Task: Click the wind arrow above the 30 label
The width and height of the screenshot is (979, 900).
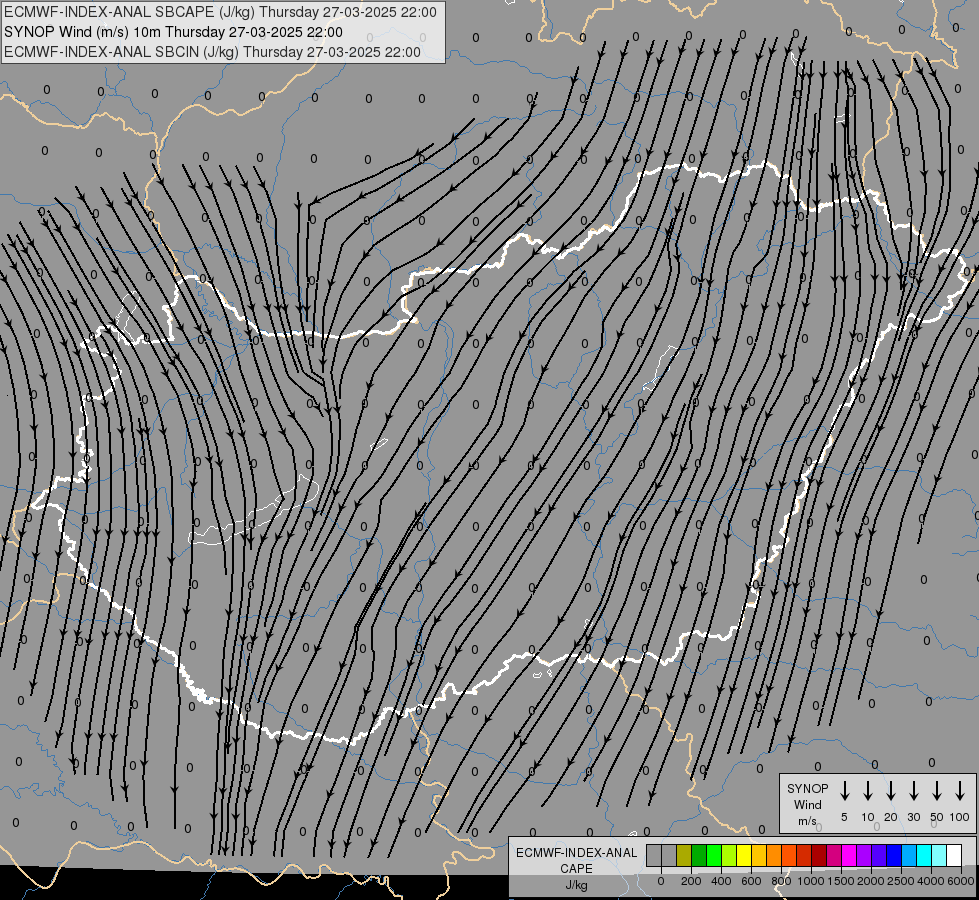Action: click(913, 791)
